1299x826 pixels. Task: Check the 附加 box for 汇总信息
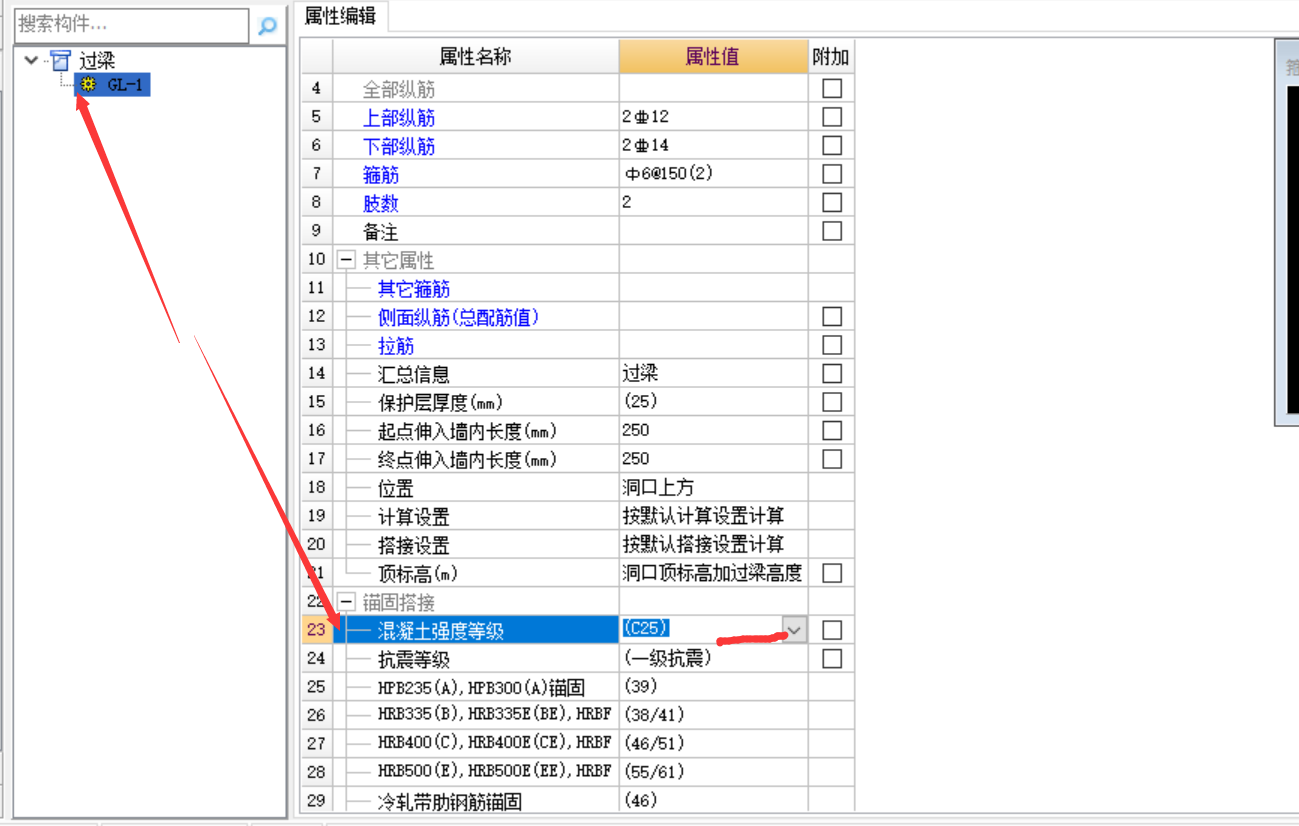832,374
